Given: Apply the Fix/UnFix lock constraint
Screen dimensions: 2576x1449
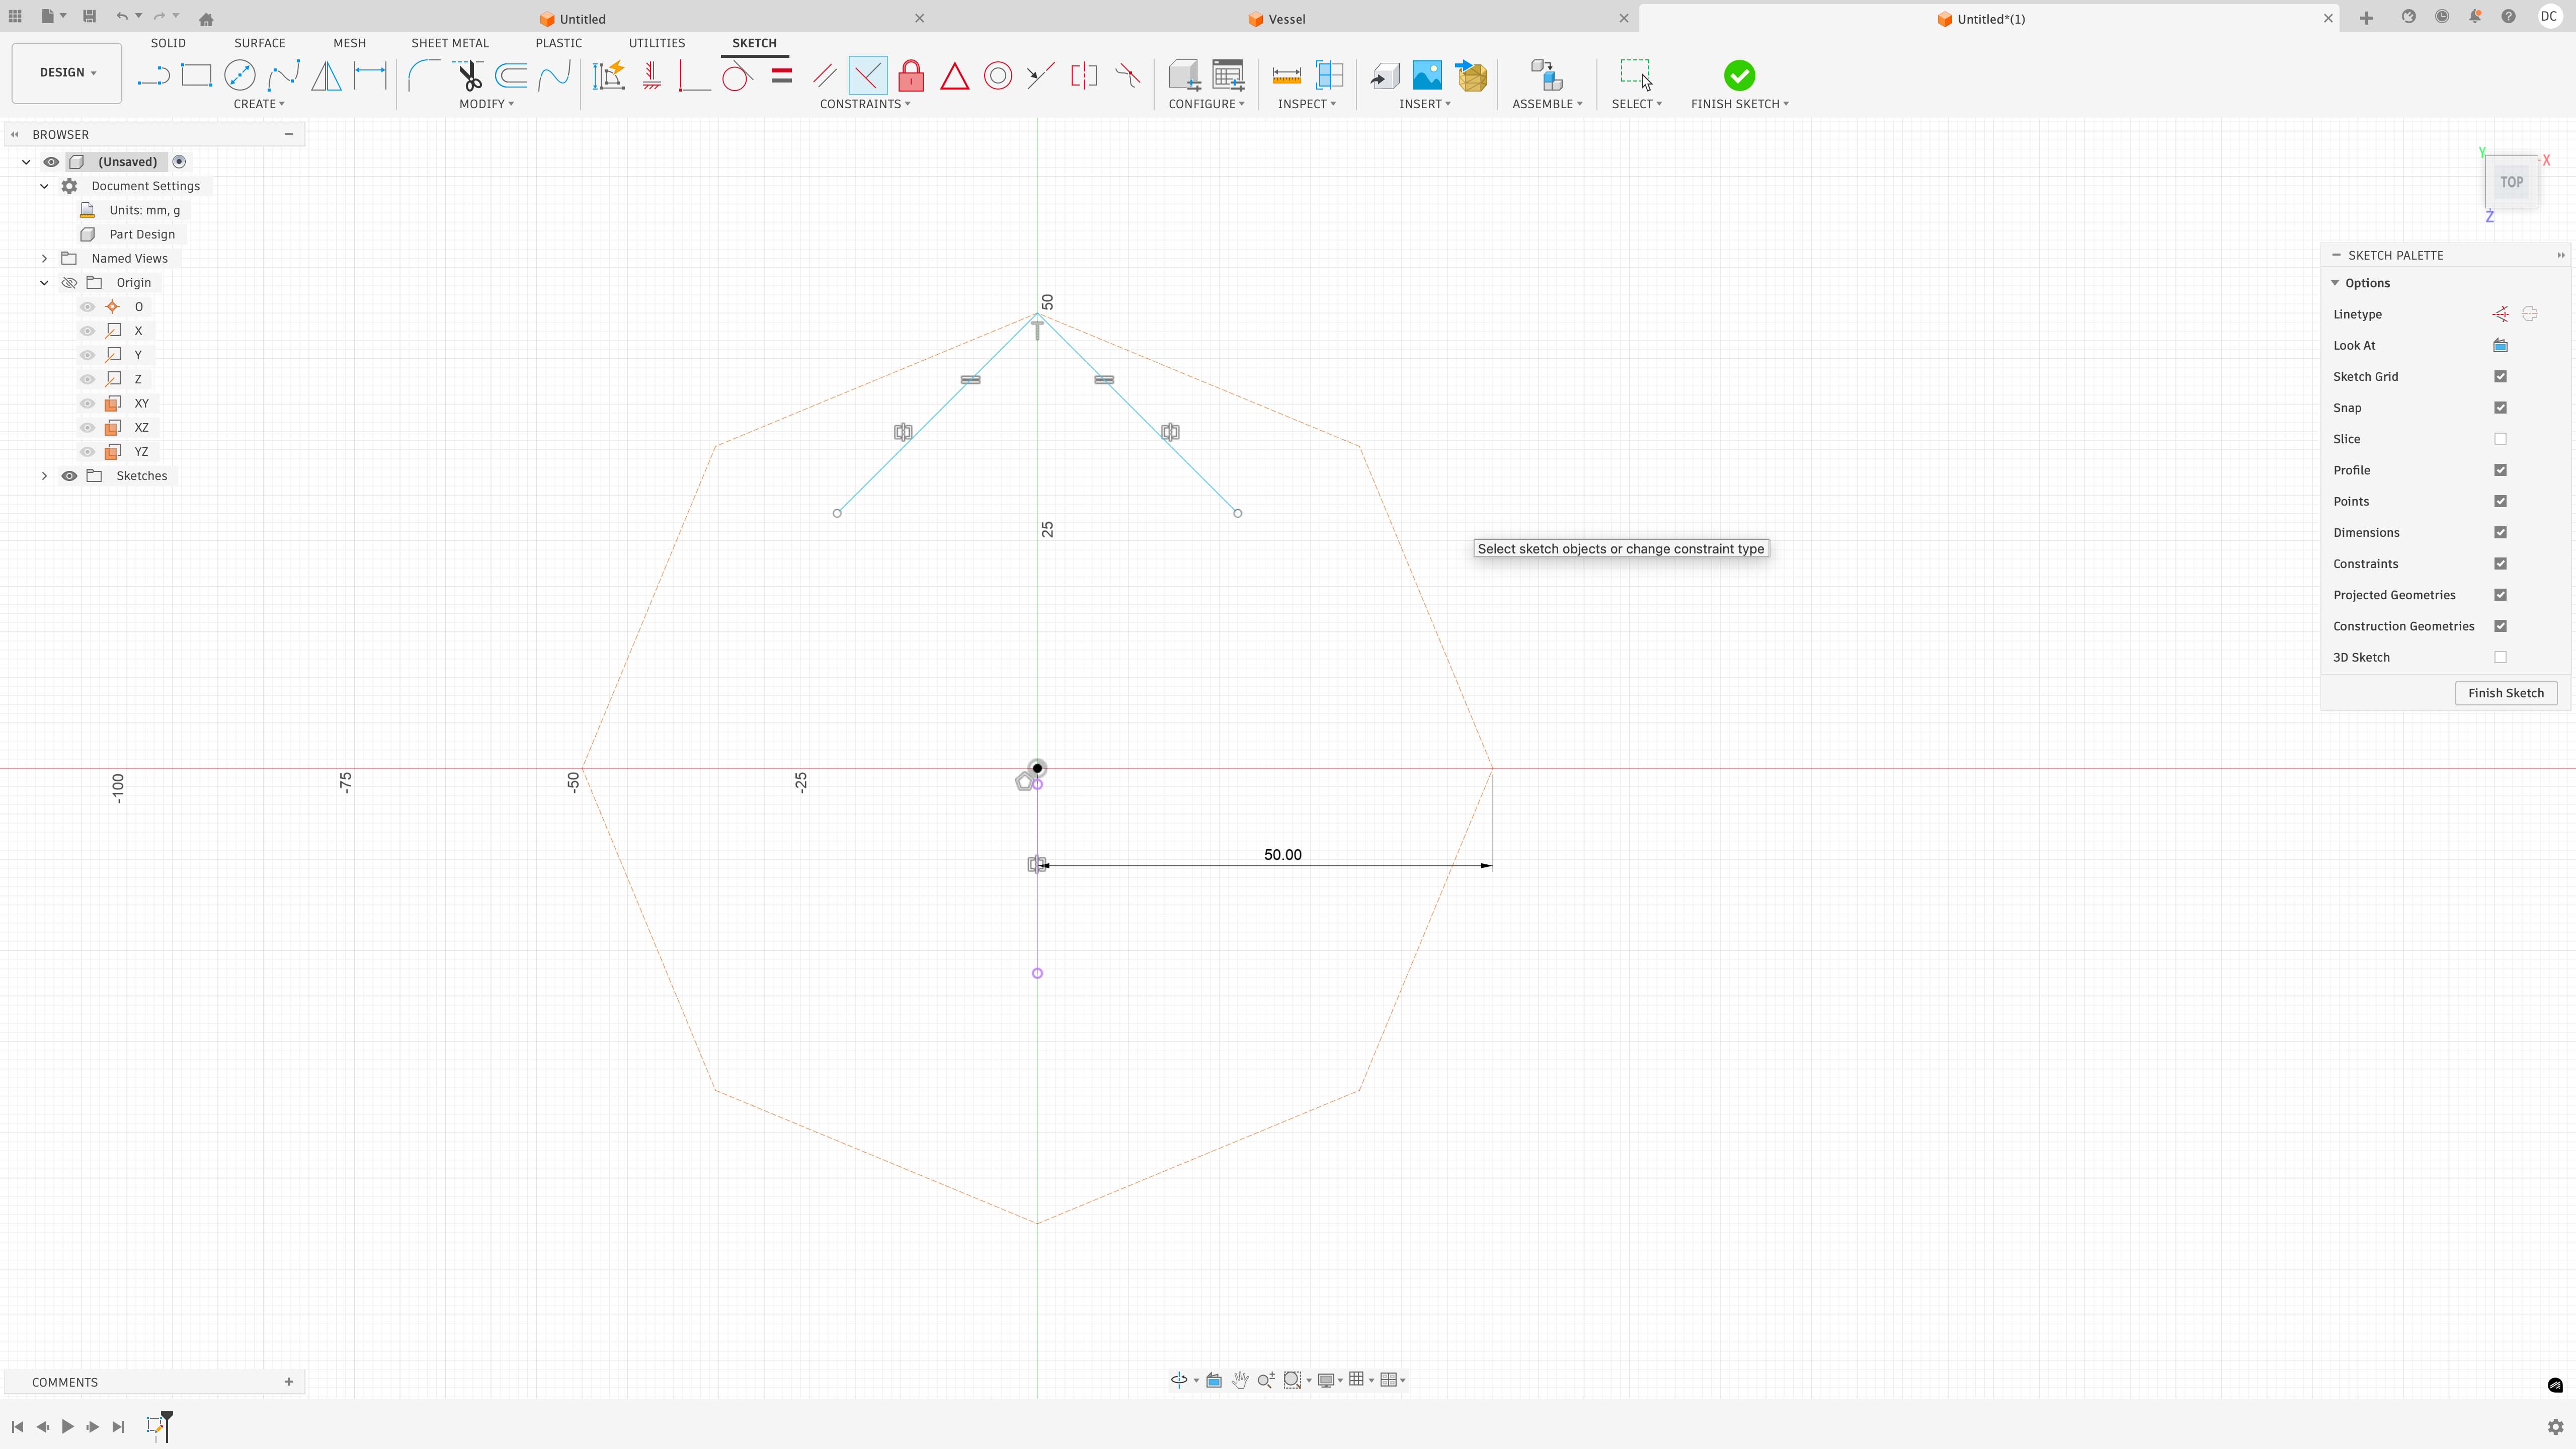Looking at the screenshot, I should pyautogui.click(x=911, y=75).
